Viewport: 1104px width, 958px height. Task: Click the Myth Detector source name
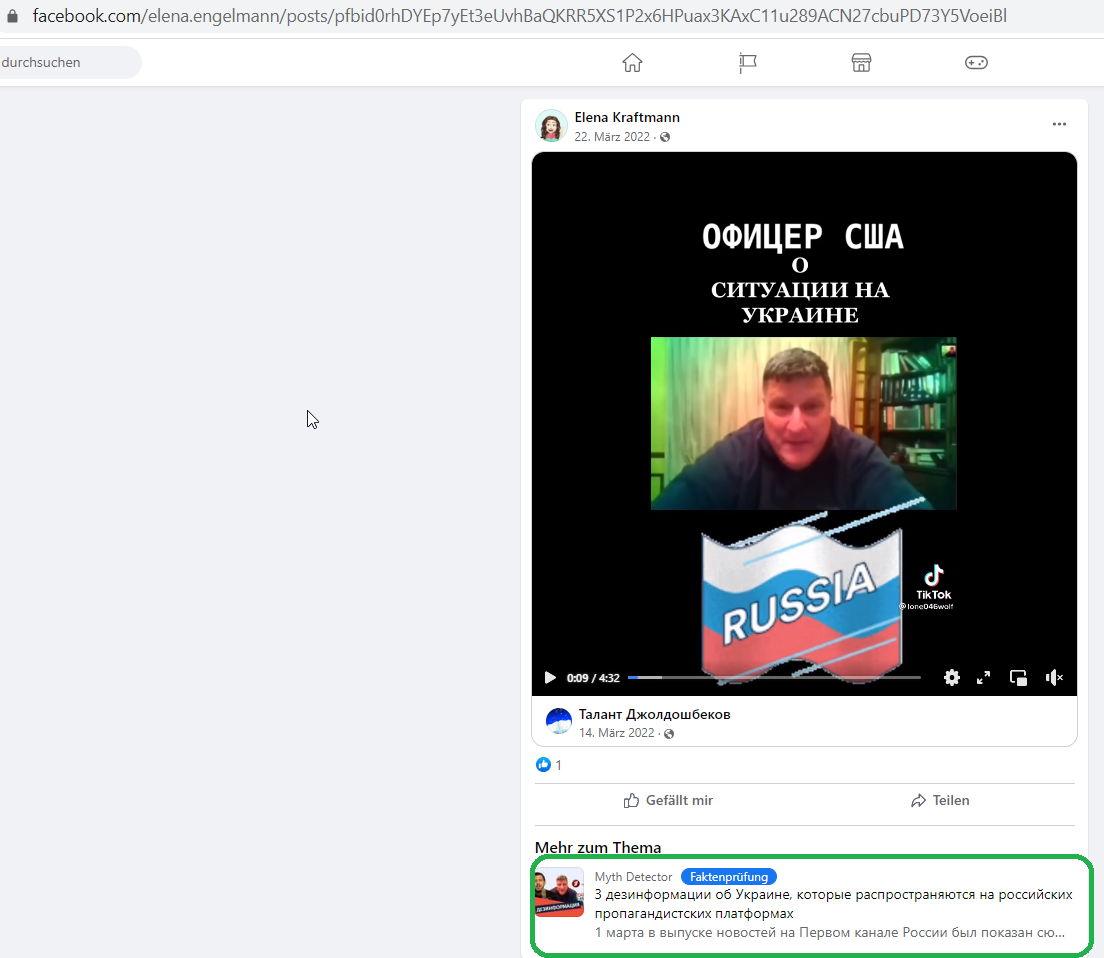(633, 876)
